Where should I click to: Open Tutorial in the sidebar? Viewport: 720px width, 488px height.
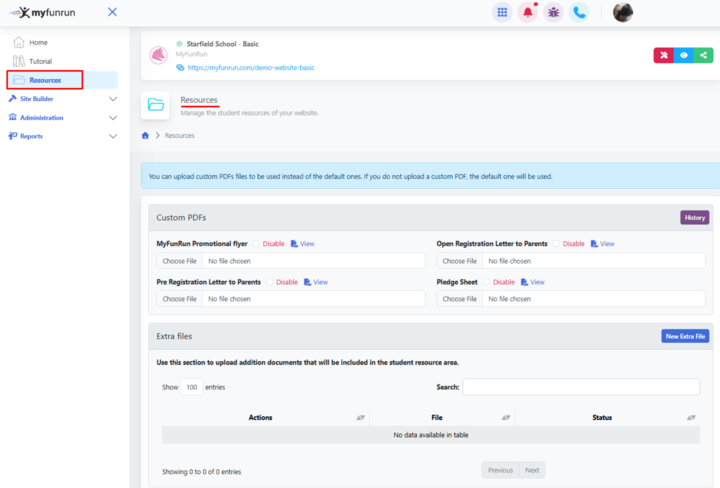coord(40,61)
